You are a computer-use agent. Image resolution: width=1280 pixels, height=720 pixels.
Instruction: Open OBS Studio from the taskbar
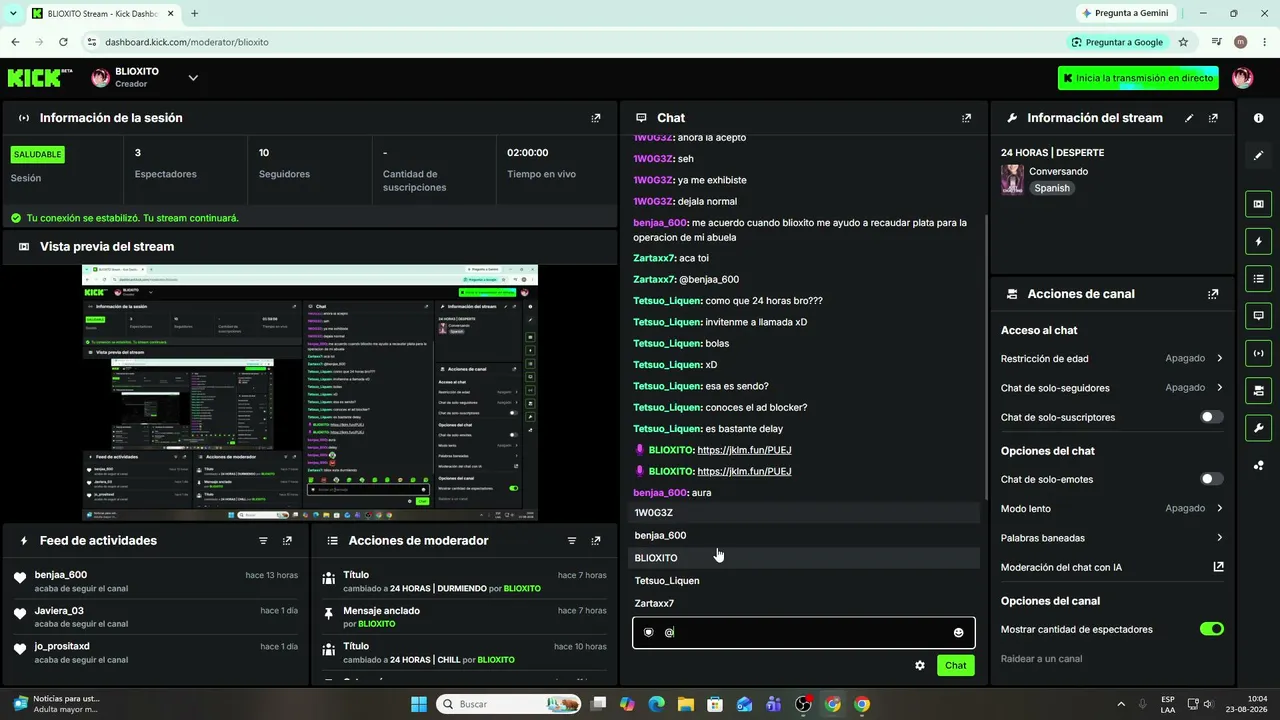(803, 704)
